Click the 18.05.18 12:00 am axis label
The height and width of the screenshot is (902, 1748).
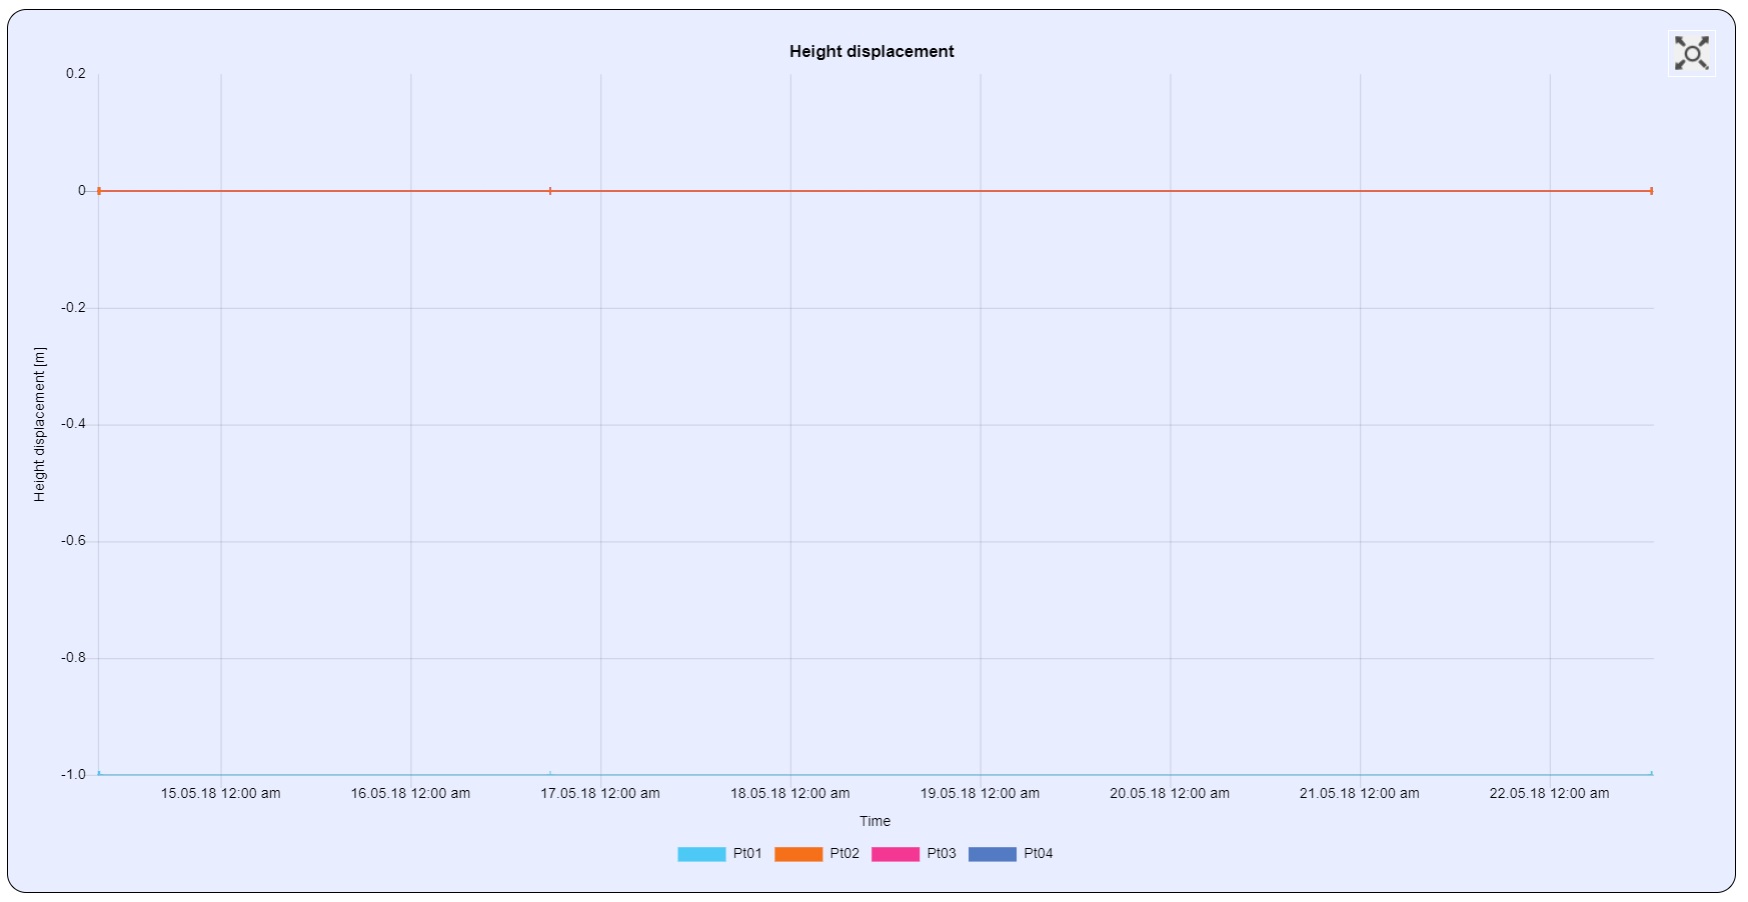790,794
